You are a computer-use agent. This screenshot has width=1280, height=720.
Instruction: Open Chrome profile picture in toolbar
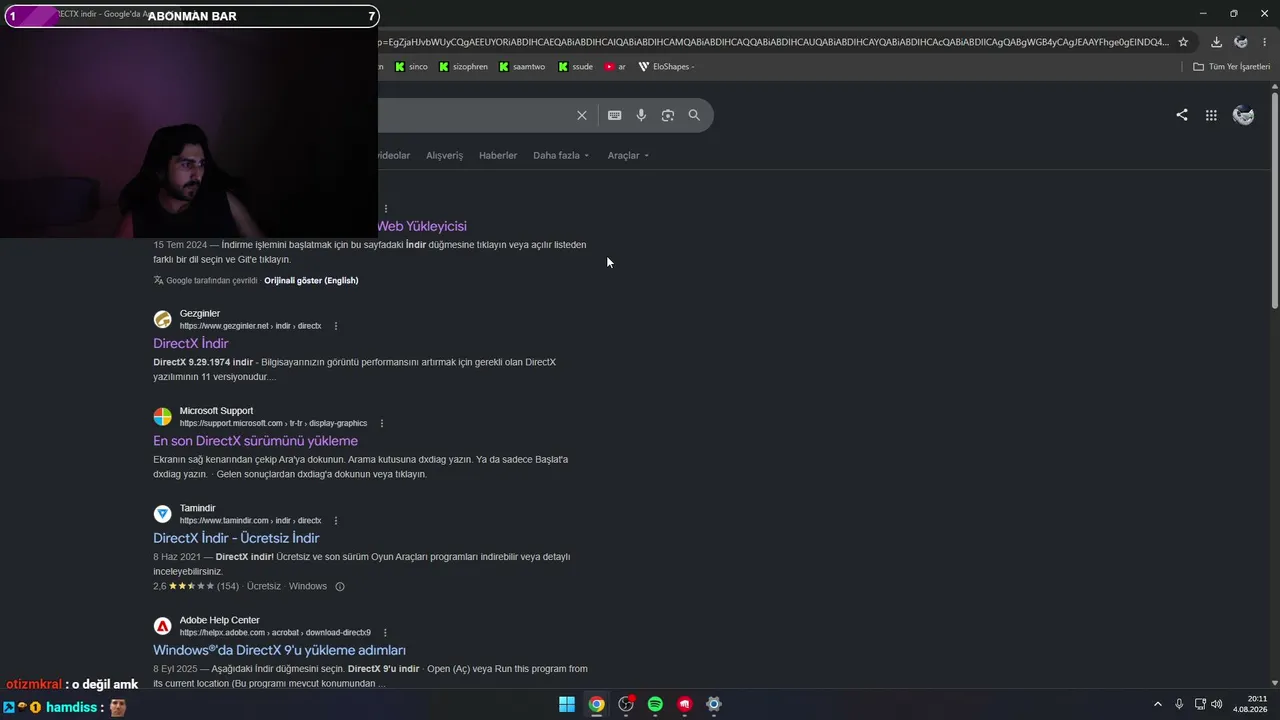pos(1241,42)
